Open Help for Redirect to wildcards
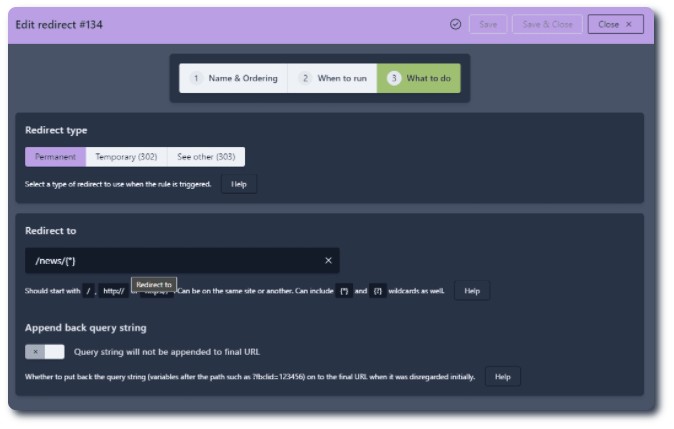The width and height of the screenshot is (674, 429). coord(472,291)
